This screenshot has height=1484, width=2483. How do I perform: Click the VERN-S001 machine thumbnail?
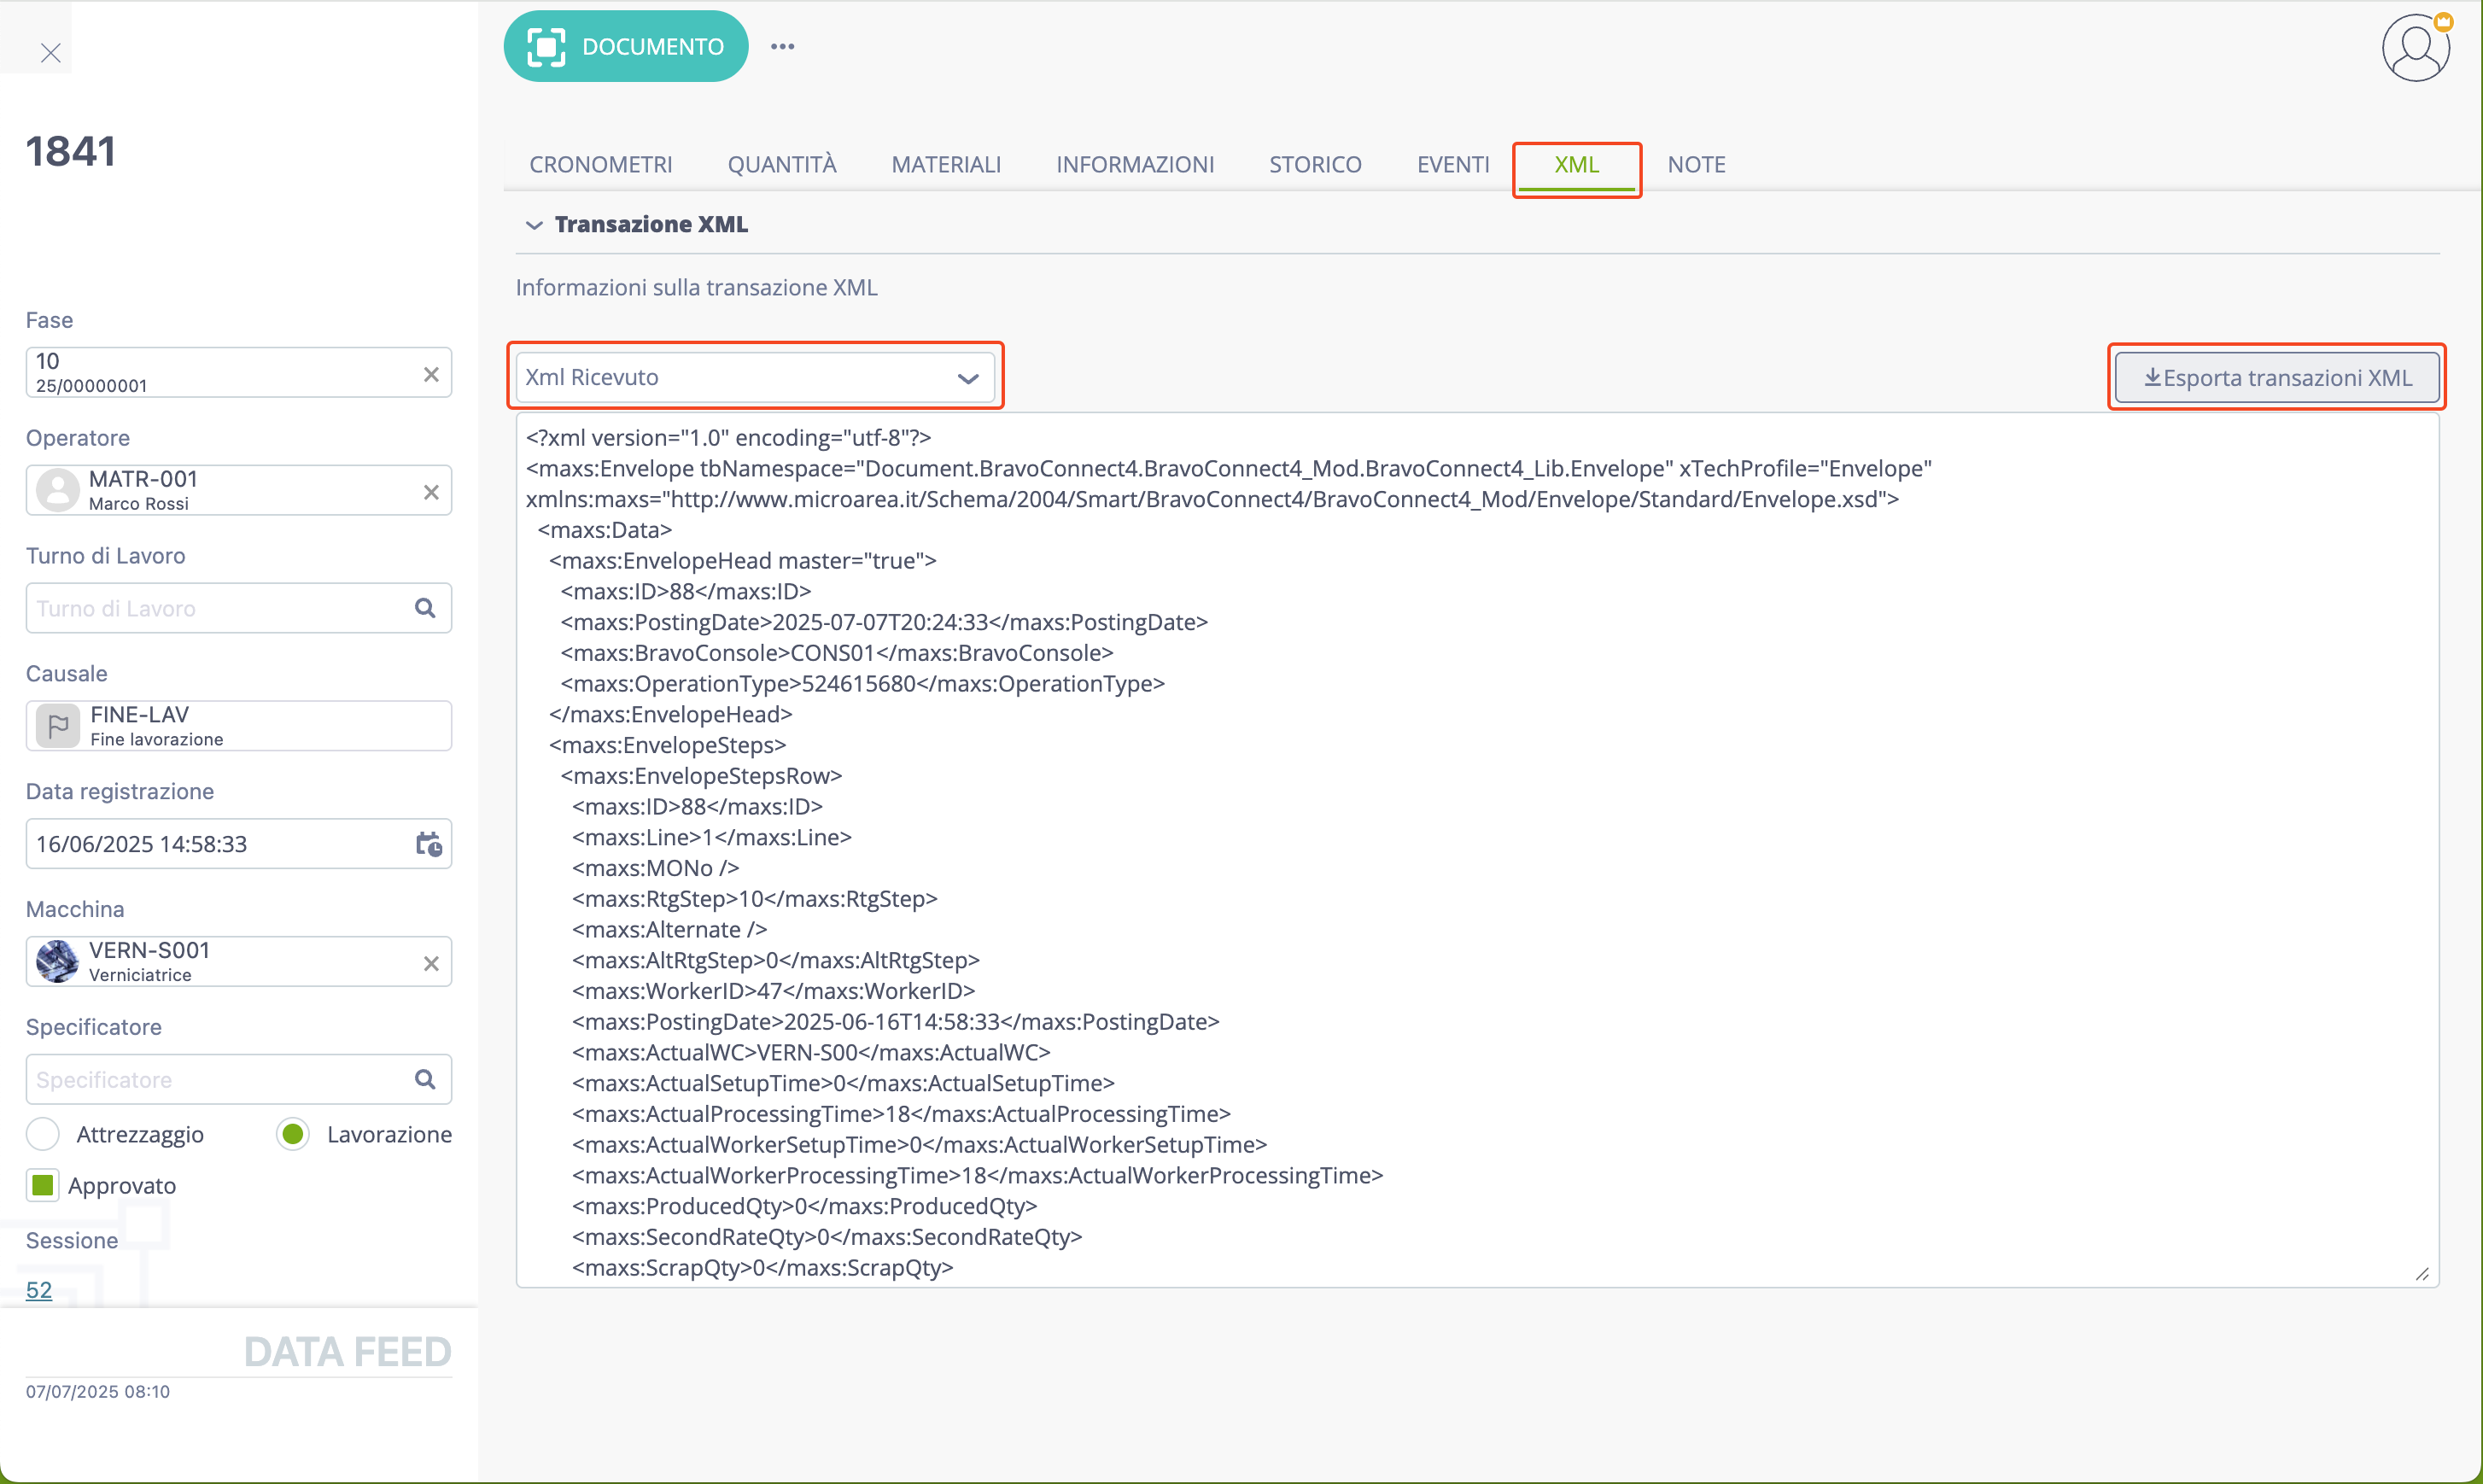click(x=58, y=961)
